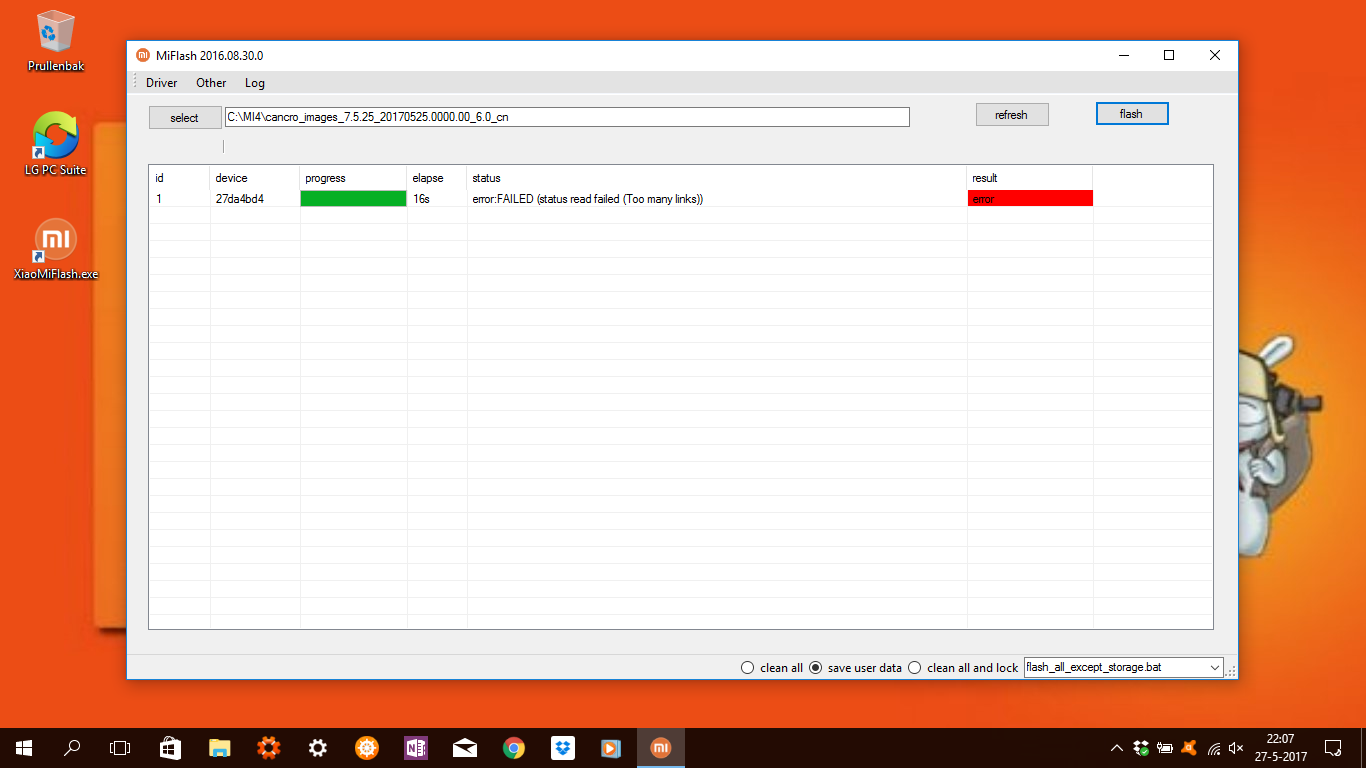Image resolution: width=1366 pixels, height=768 pixels.
Task: Show hidden system tray icons
Action: point(1117,747)
